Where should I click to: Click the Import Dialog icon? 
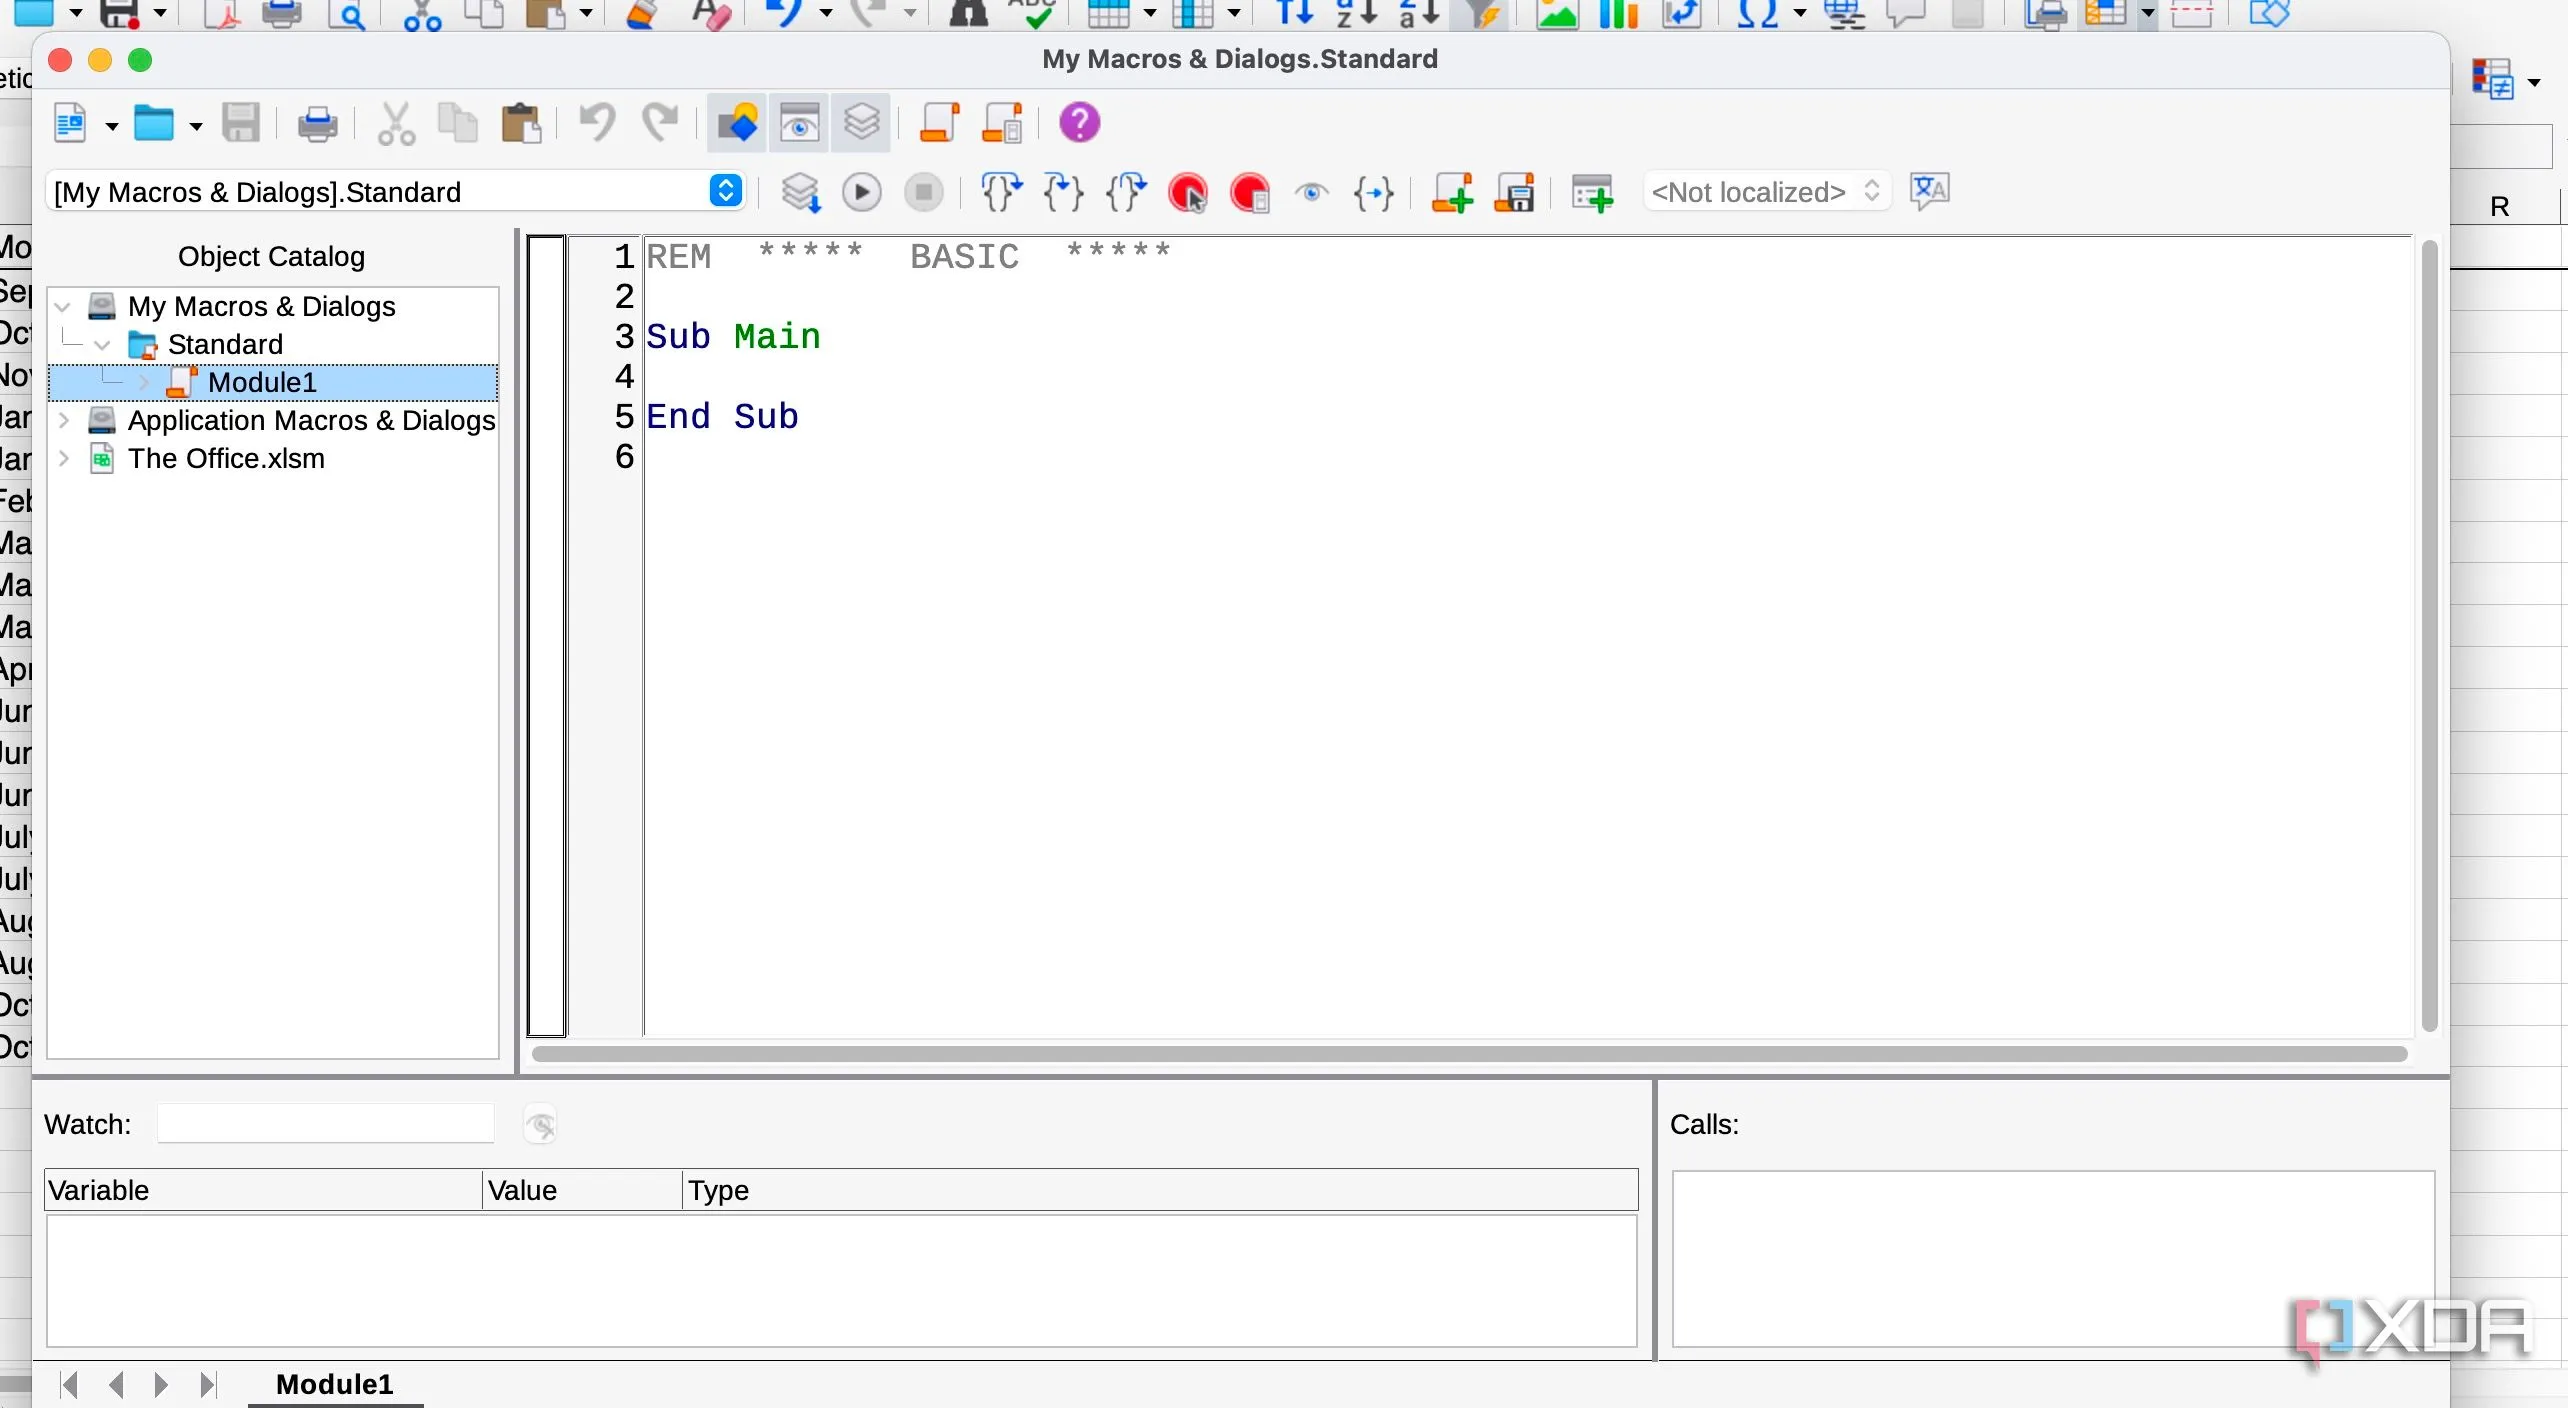[x=1592, y=192]
